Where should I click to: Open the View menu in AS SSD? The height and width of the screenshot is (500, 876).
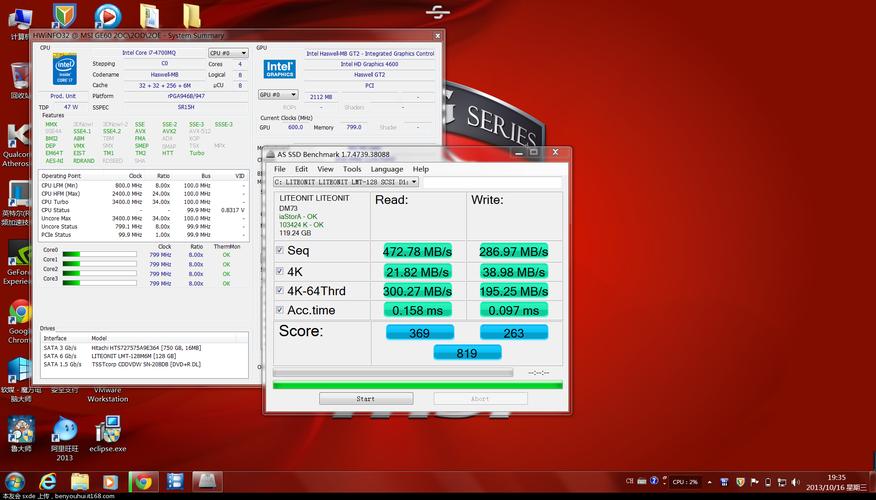point(325,169)
